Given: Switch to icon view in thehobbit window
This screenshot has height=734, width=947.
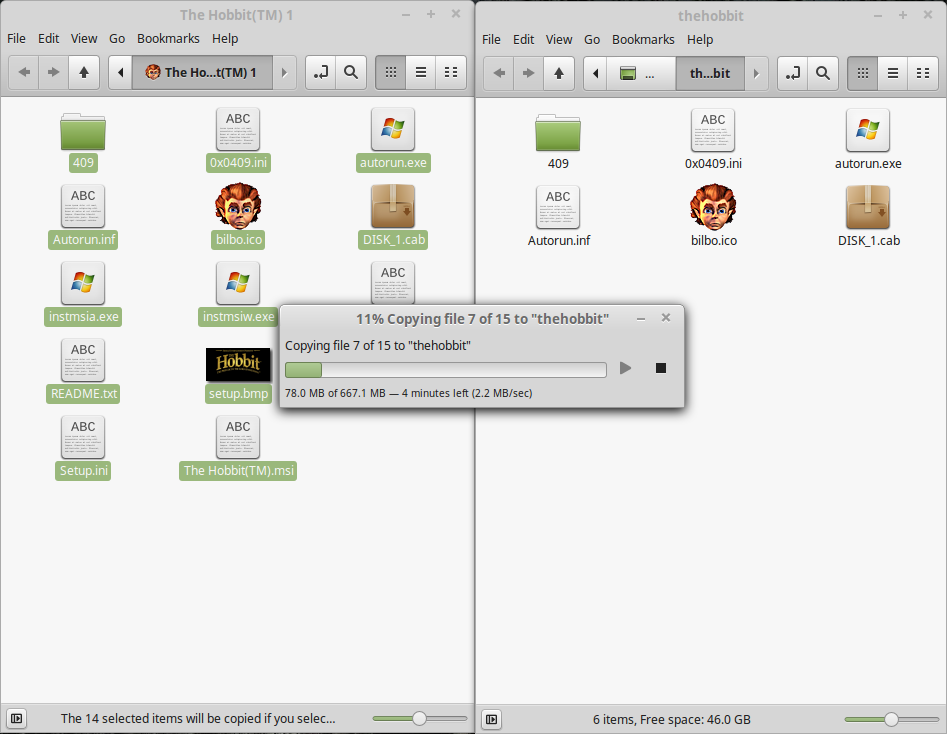Looking at the screenshot, I should click(x=862, y=73).
